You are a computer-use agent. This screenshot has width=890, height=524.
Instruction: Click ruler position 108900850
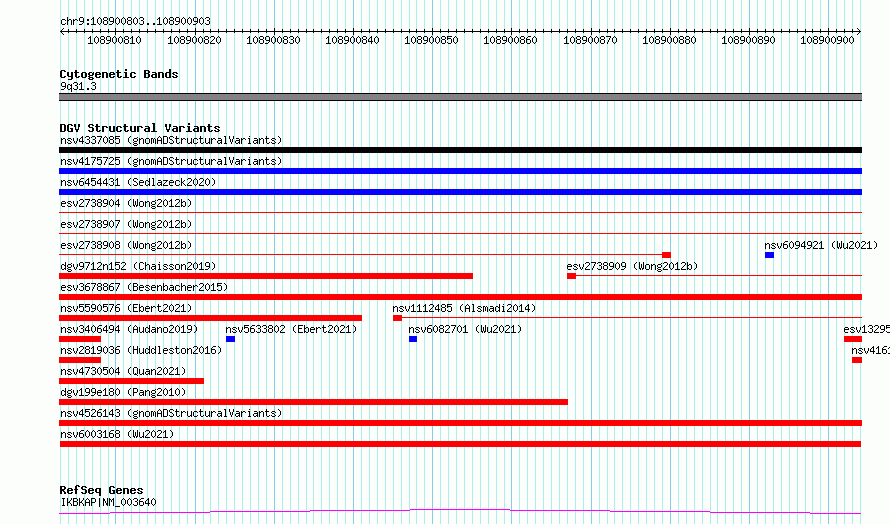click(x=431, y=40)
